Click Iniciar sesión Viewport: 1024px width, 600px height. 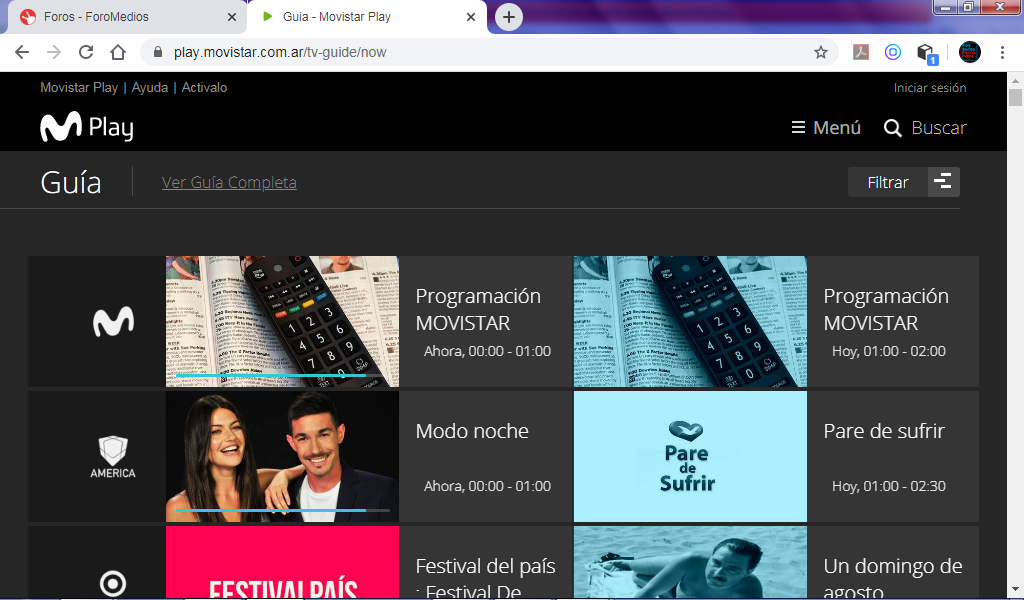click(x=930, y=87)
